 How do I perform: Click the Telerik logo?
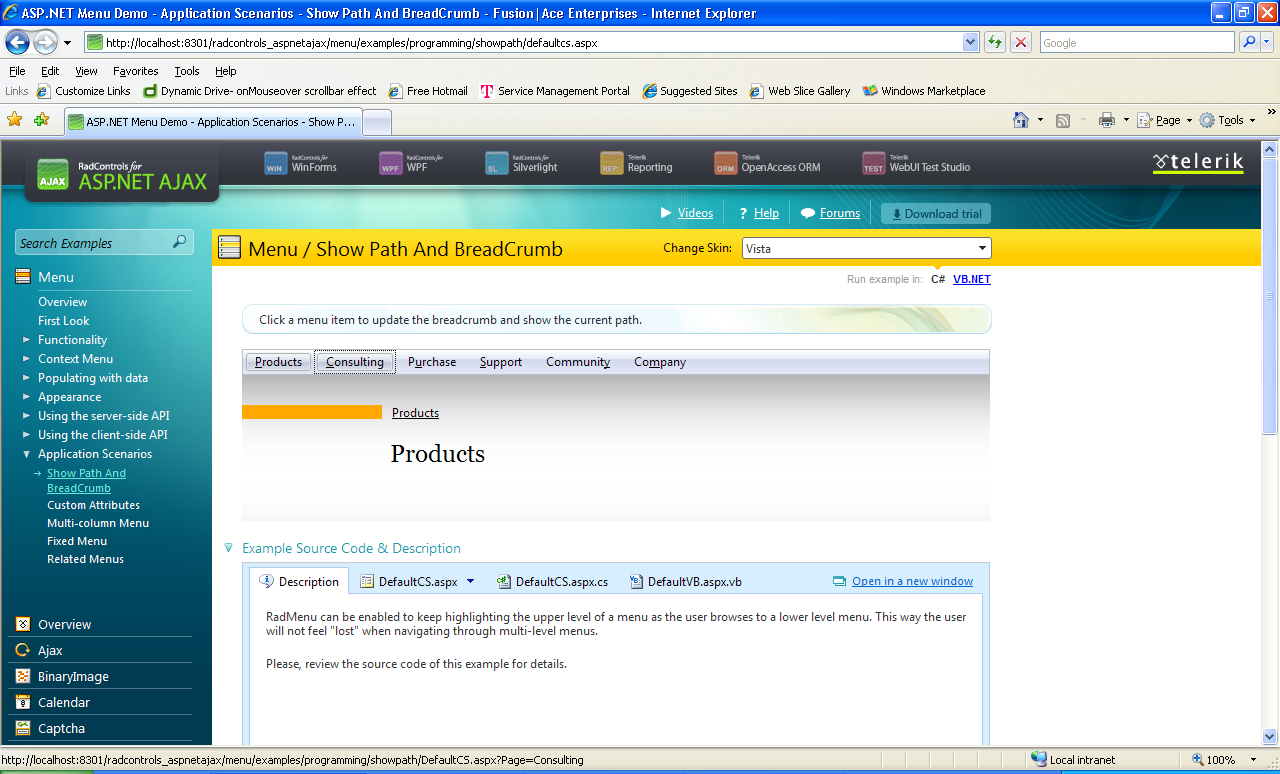[1198, 162]
